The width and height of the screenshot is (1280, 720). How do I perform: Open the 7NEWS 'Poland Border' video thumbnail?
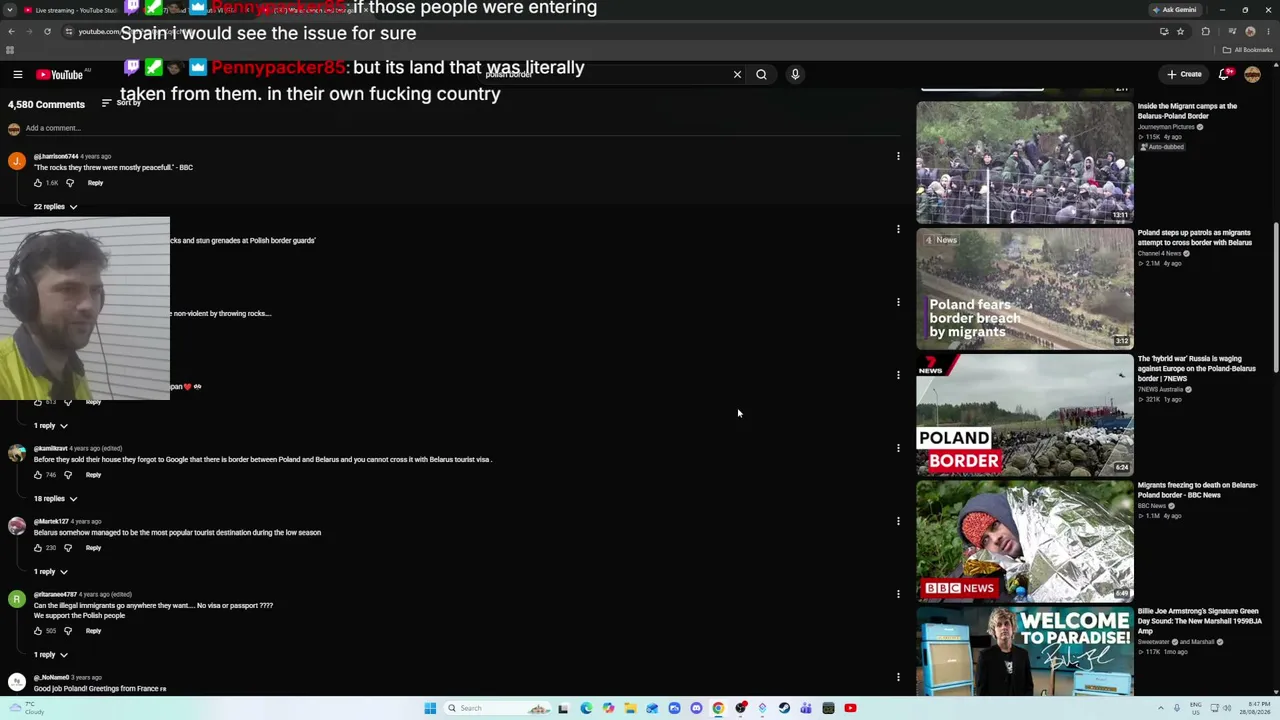[1025, 415]
